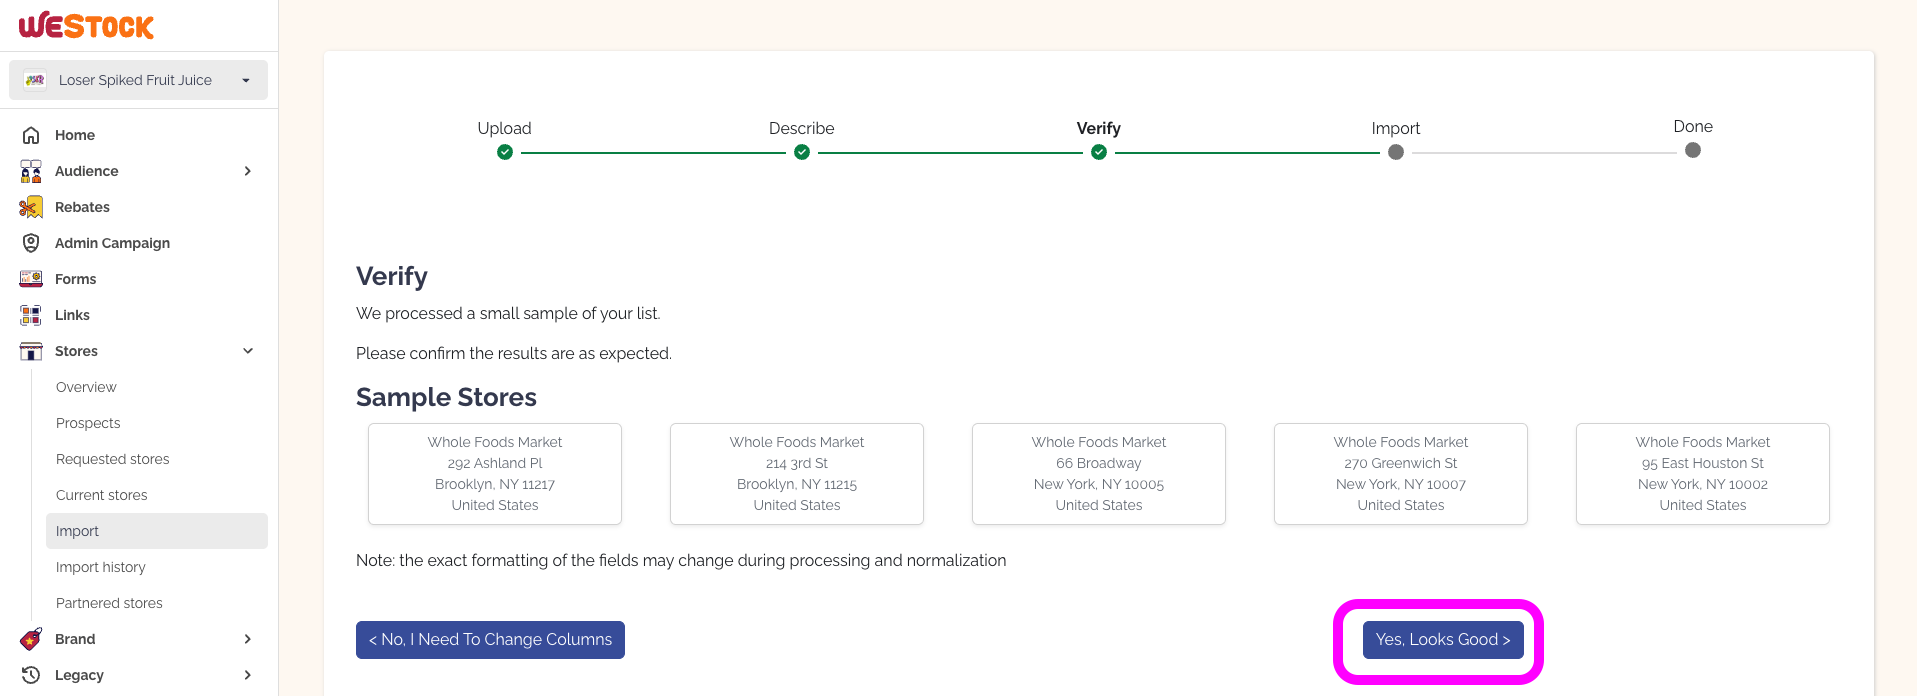Viewport: 1917px width, 696px height.
Task: Select the 214 3rd St store card
Action: click(x=797, y=474)
